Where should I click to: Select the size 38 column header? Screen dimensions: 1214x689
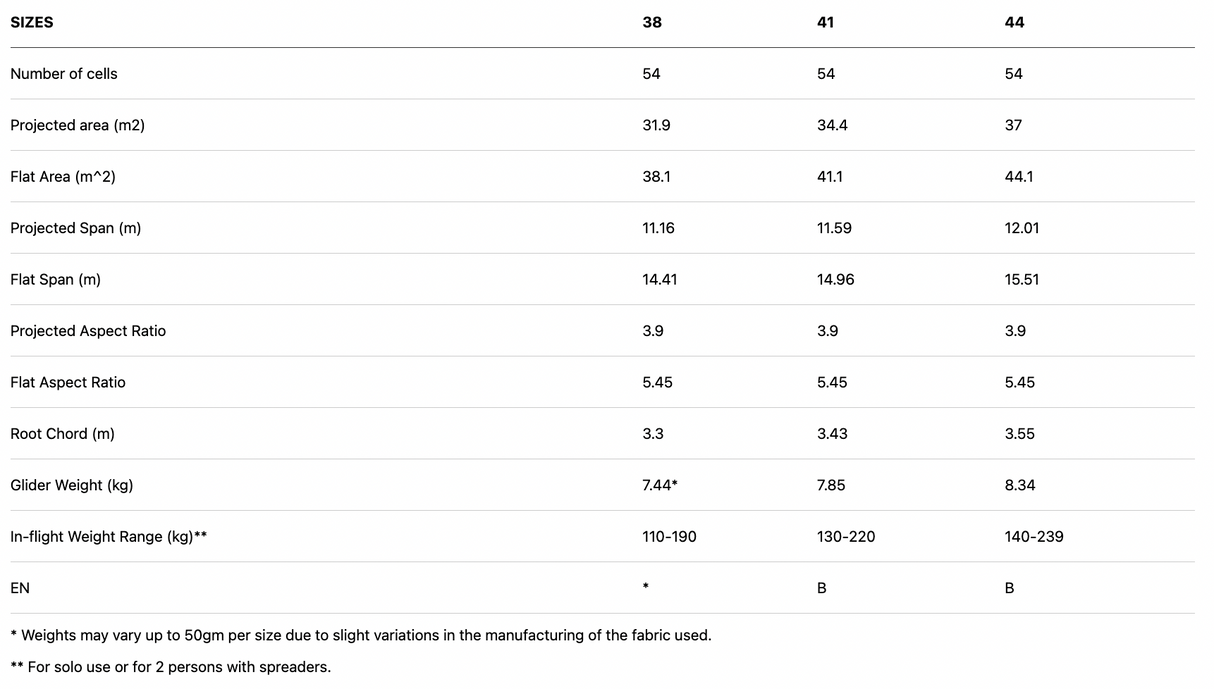(x=652, y=22)
